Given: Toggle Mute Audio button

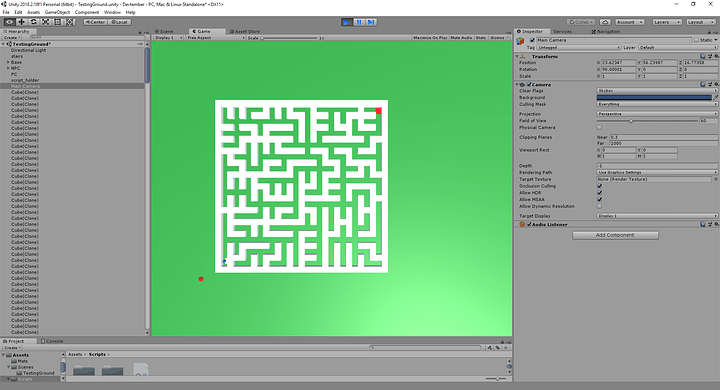Looking at the screenshot, I should point(461,38).
